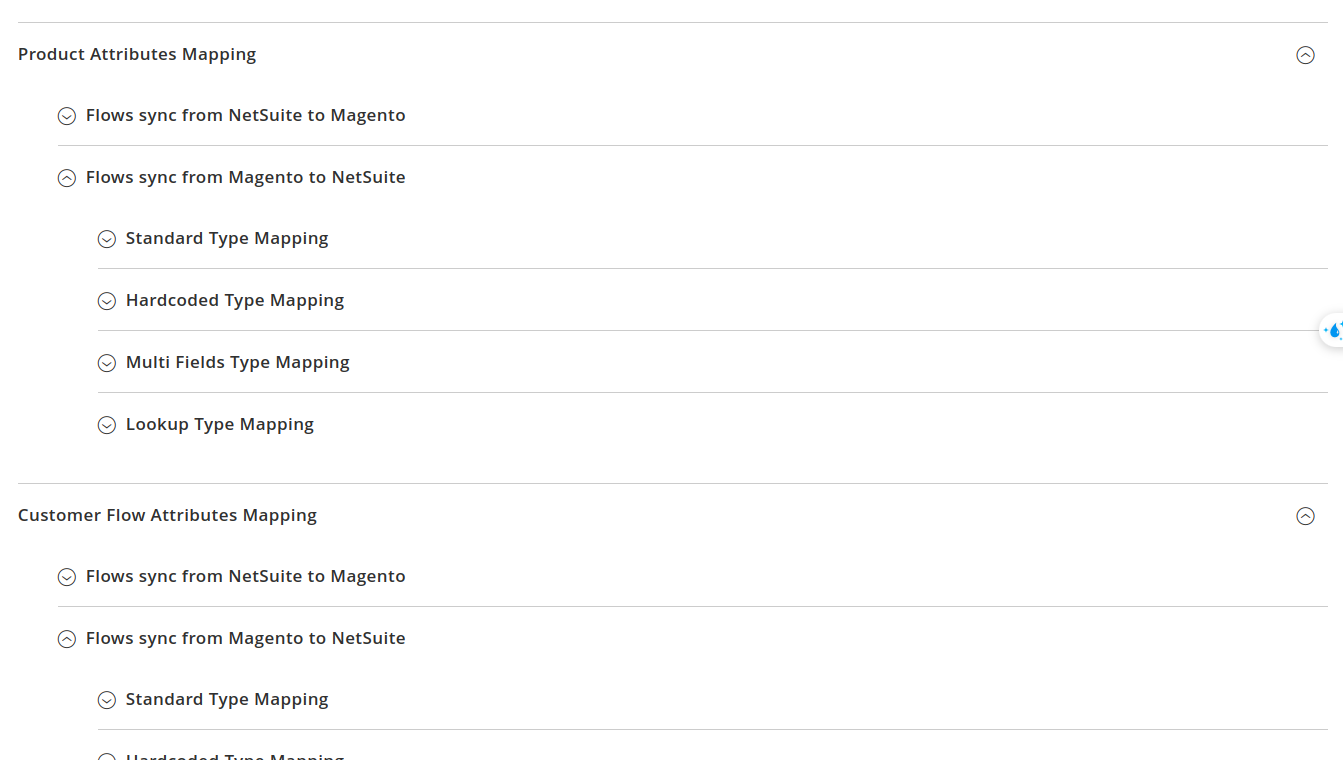Click up-chevron icon of product Magento to NetSuite flows
The height and width of the screenshot is (760, 1343).
(x=67, y=178)
